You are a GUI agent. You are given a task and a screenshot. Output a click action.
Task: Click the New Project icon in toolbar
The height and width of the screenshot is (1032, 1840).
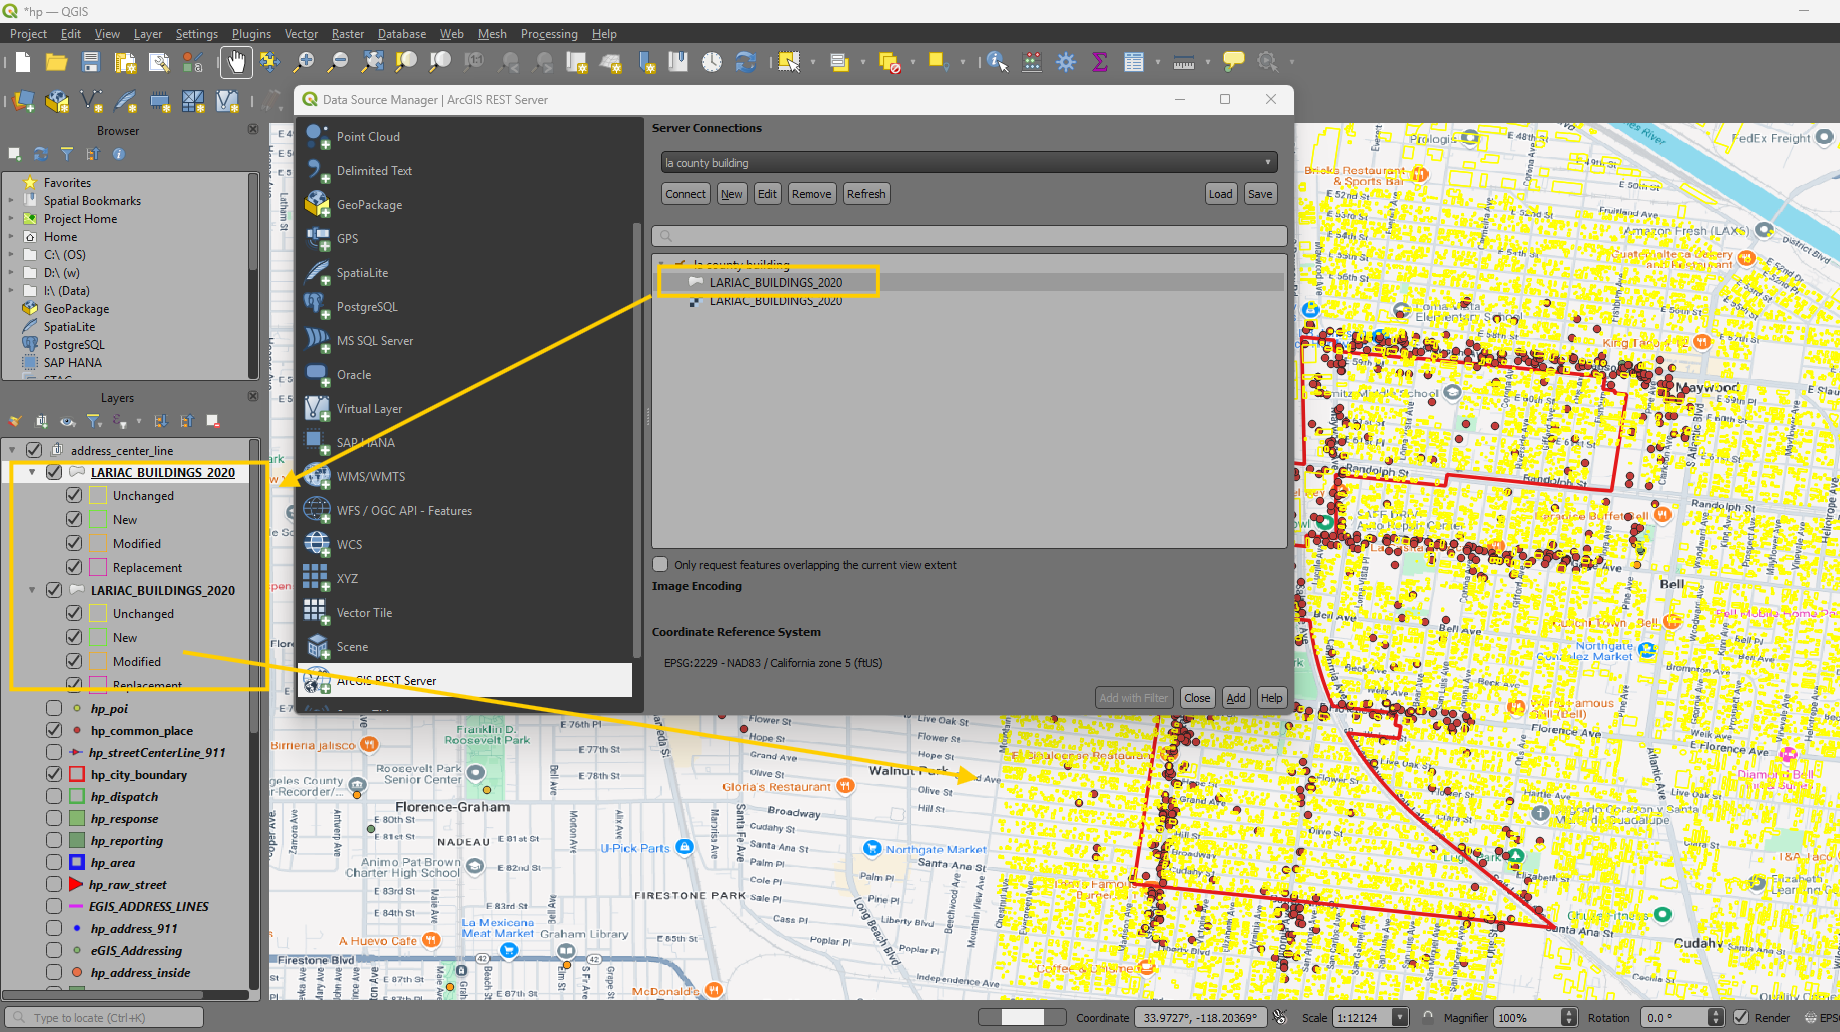click(23, 62)
